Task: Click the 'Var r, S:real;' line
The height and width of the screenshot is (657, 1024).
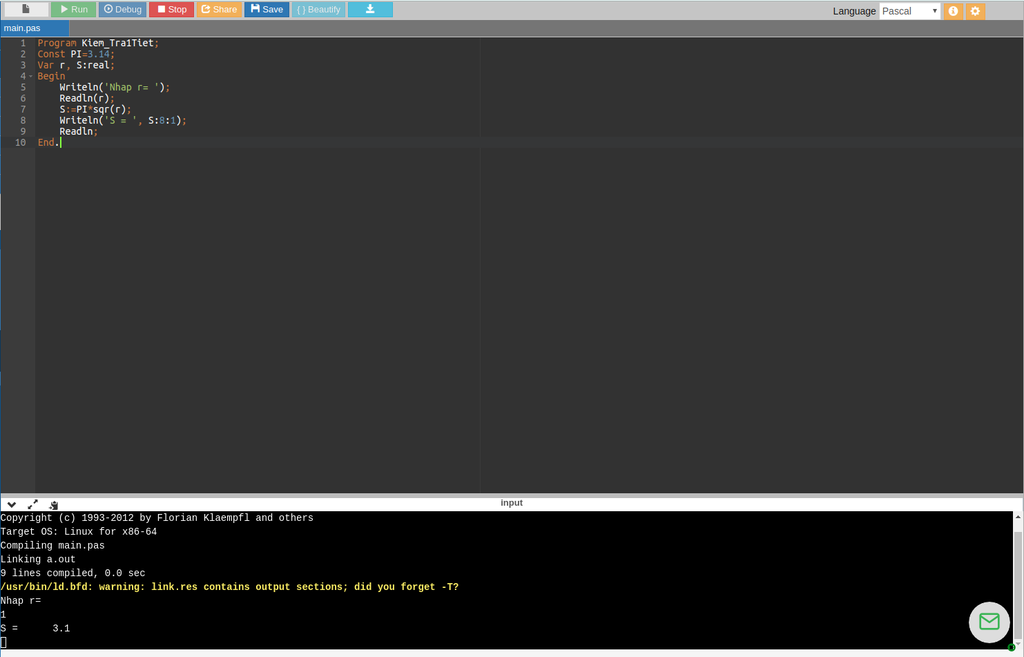Action: coord(76,65)
